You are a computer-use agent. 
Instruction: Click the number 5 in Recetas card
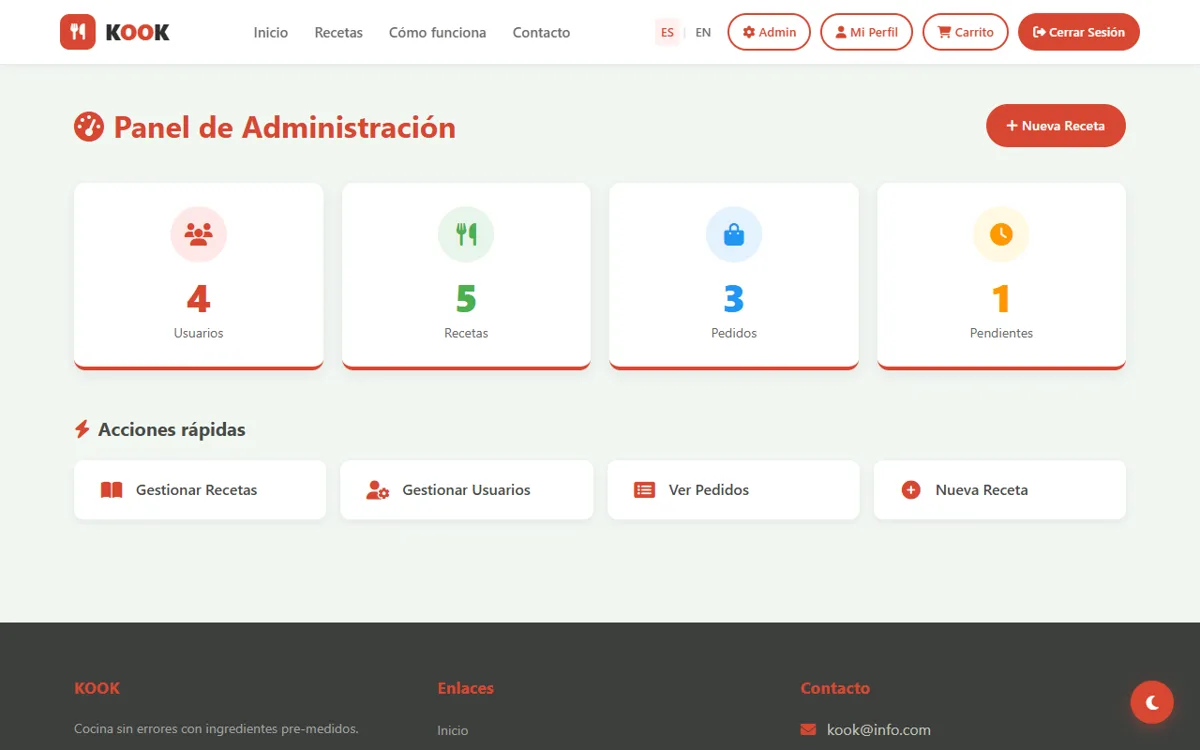click(x=466, y=299)
